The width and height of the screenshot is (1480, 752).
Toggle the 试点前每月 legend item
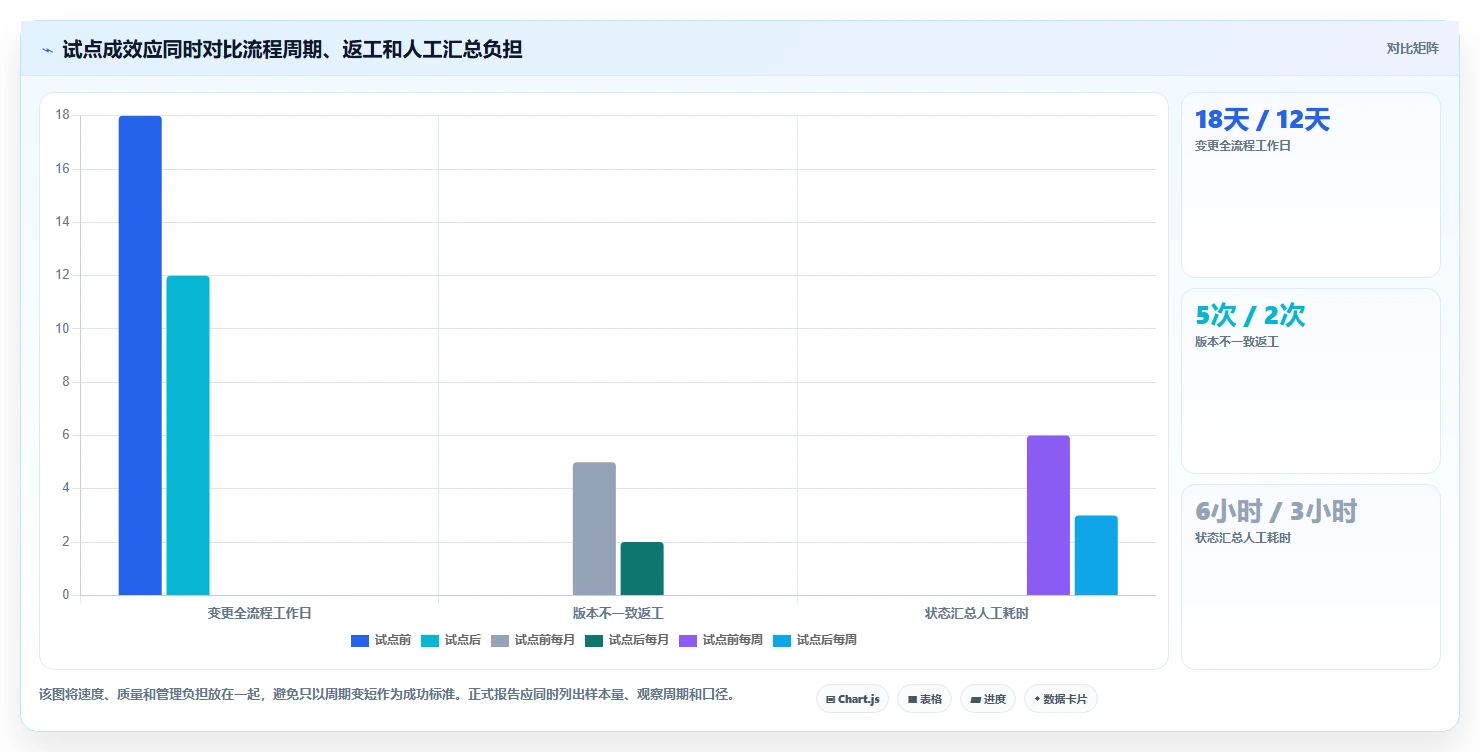pyautogui.click(x=533, y=640)
